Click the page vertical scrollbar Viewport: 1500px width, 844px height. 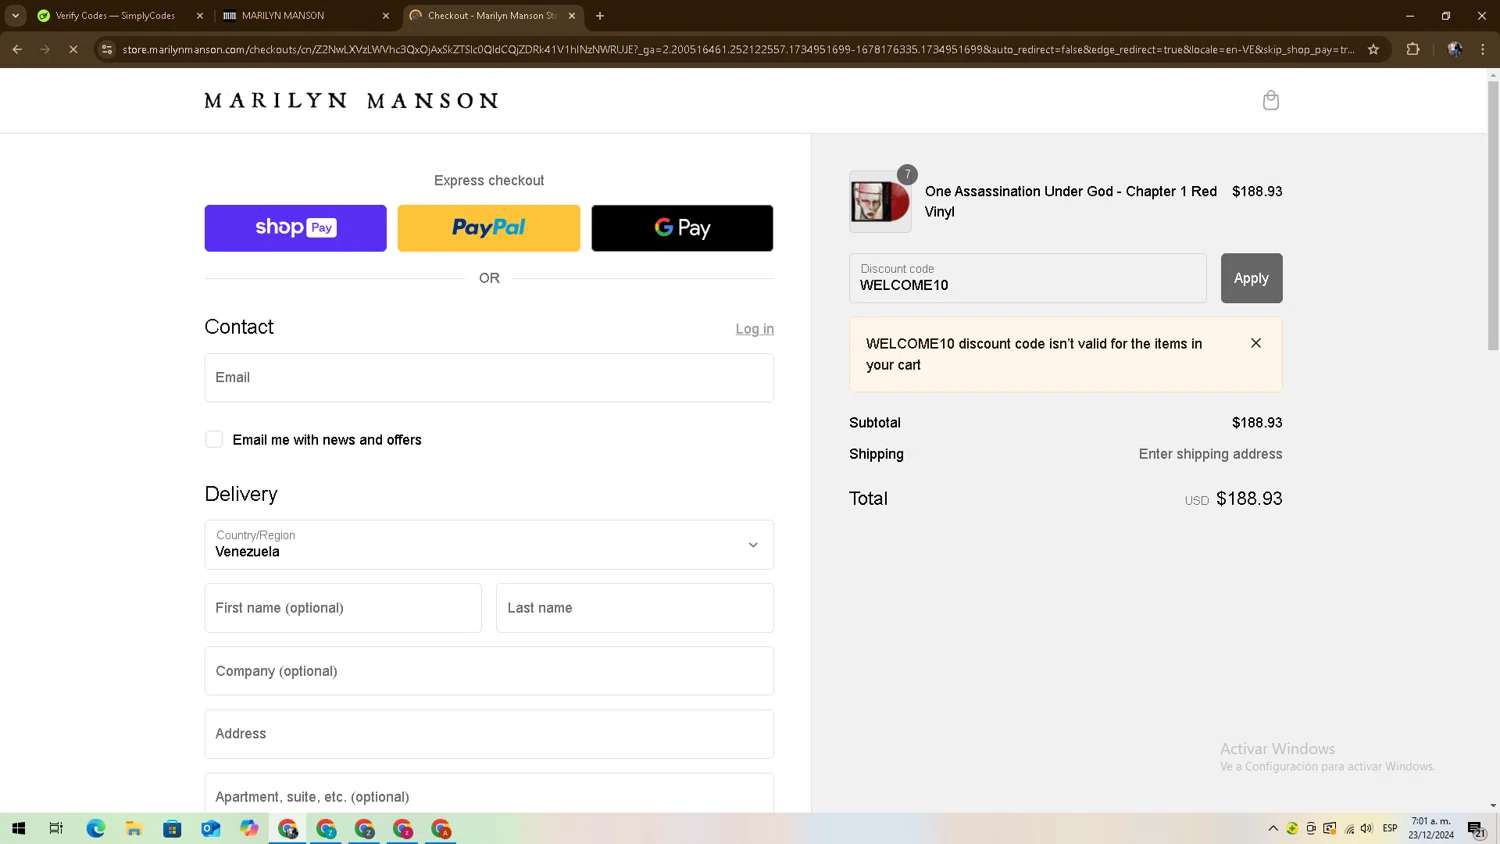1493,215
